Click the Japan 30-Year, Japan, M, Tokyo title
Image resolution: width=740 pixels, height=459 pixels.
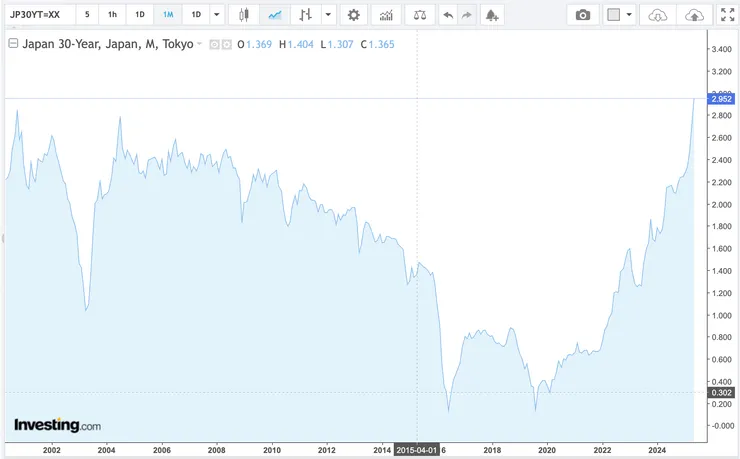point(108,44)
